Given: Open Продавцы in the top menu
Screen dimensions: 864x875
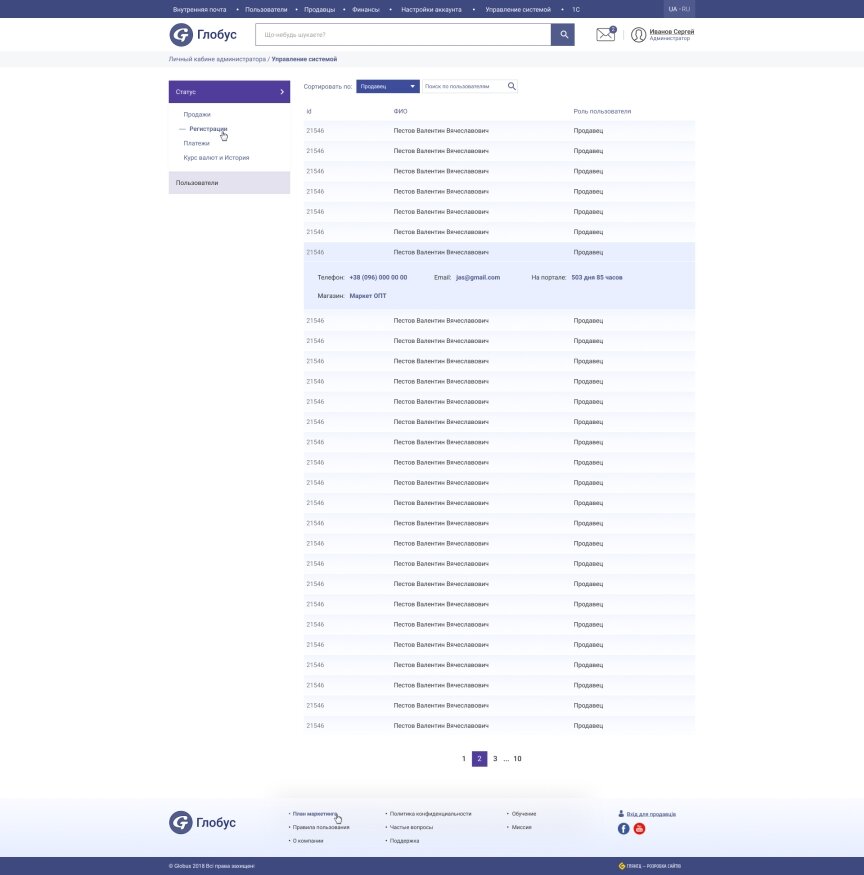Looking at the screenshot, I should click(319, 9).
